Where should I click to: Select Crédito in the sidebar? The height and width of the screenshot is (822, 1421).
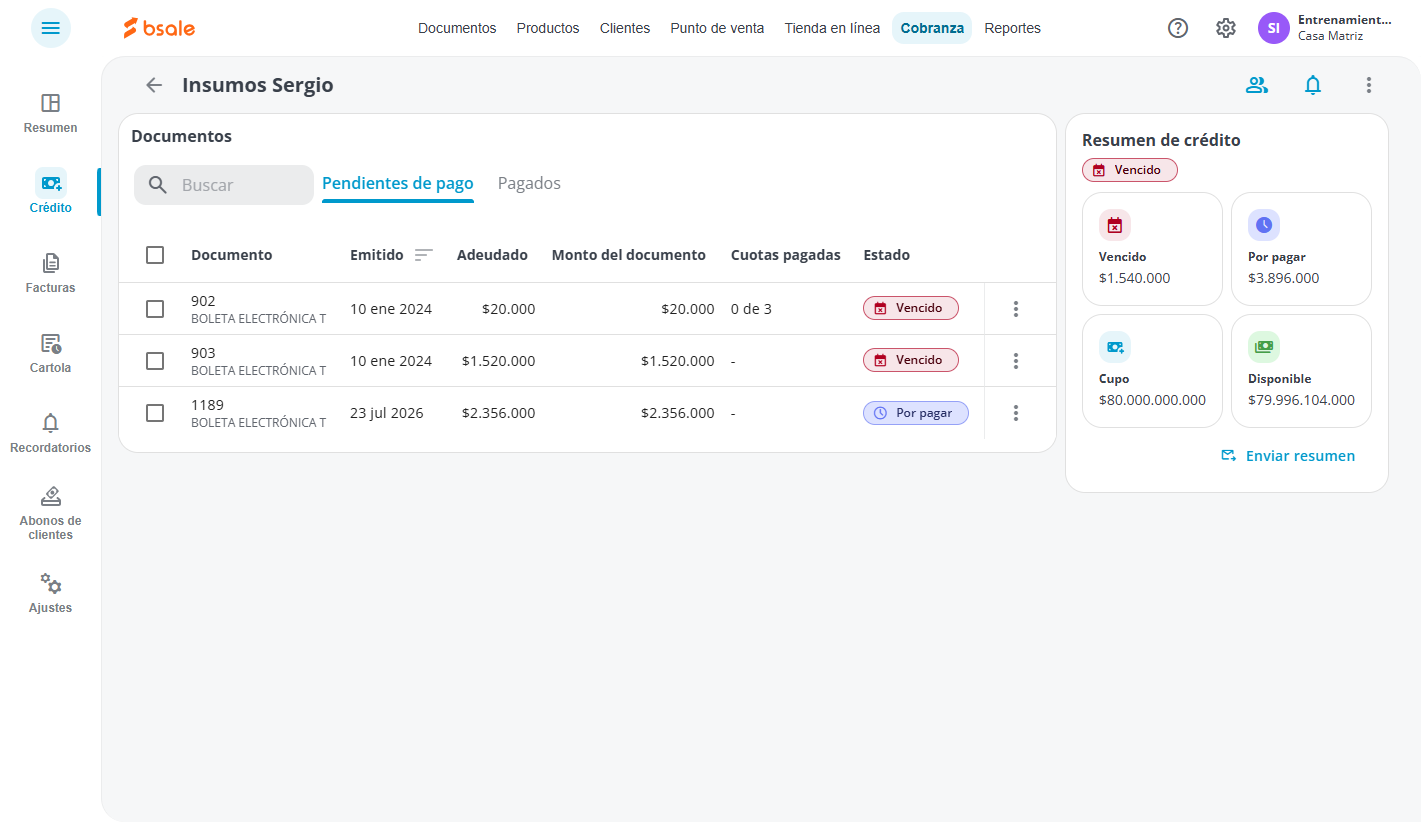[x=51, y=192]
